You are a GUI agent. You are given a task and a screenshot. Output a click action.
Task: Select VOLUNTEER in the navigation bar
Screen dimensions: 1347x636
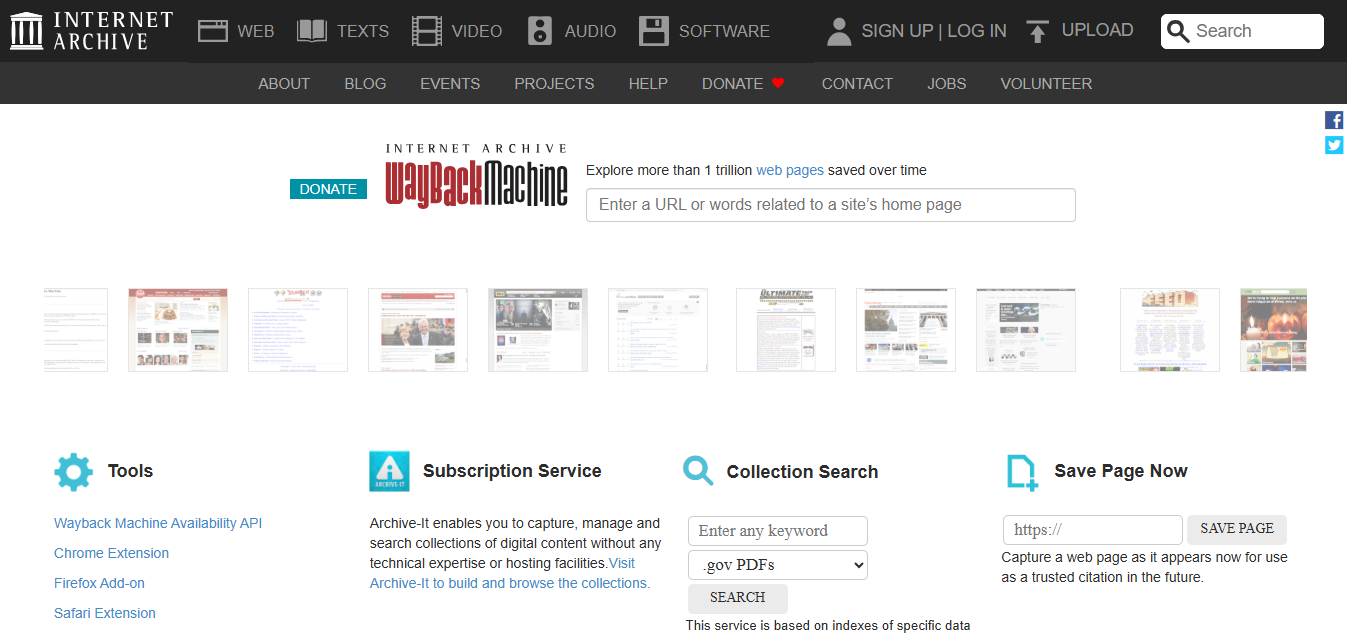click(x=1046, y=83)
